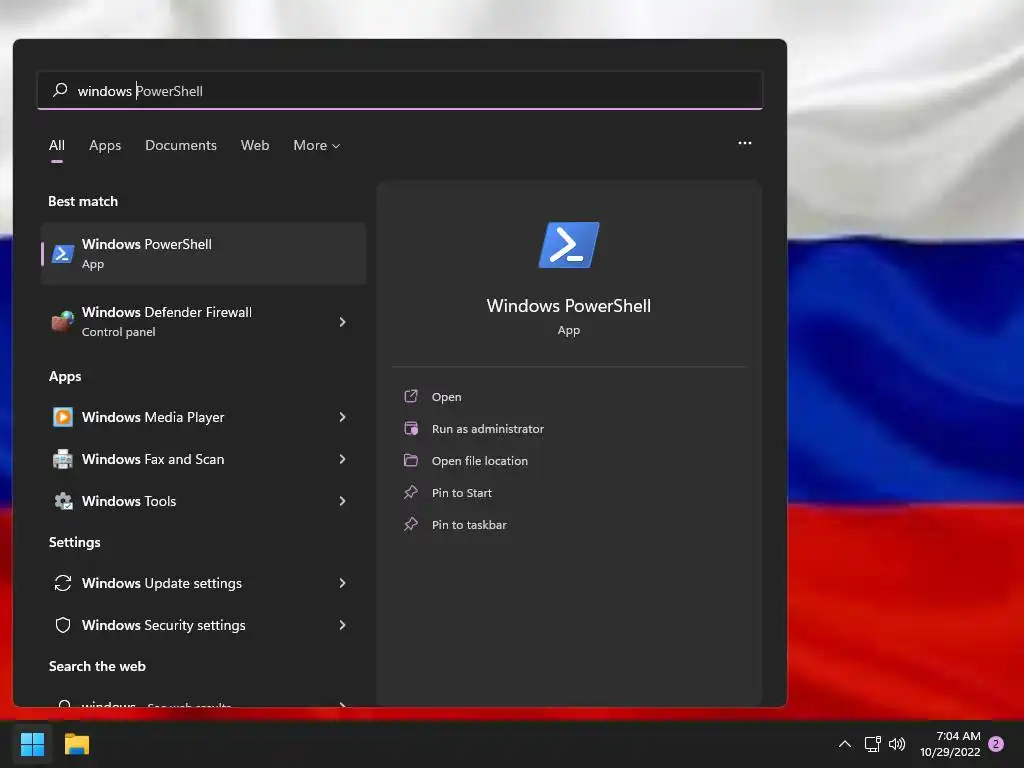The width and height of the screenshot is (1024, 768).
Task: Select Windows Media Player result
Action: pyautogui.click(x=203, y=417)
